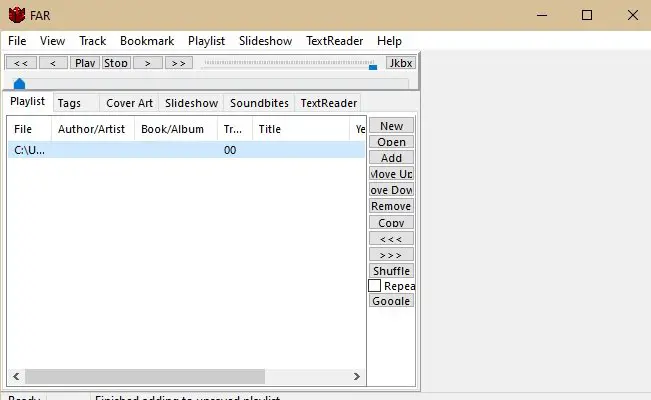Switch to the Playlist tab
651x400 pixels.
27,101
